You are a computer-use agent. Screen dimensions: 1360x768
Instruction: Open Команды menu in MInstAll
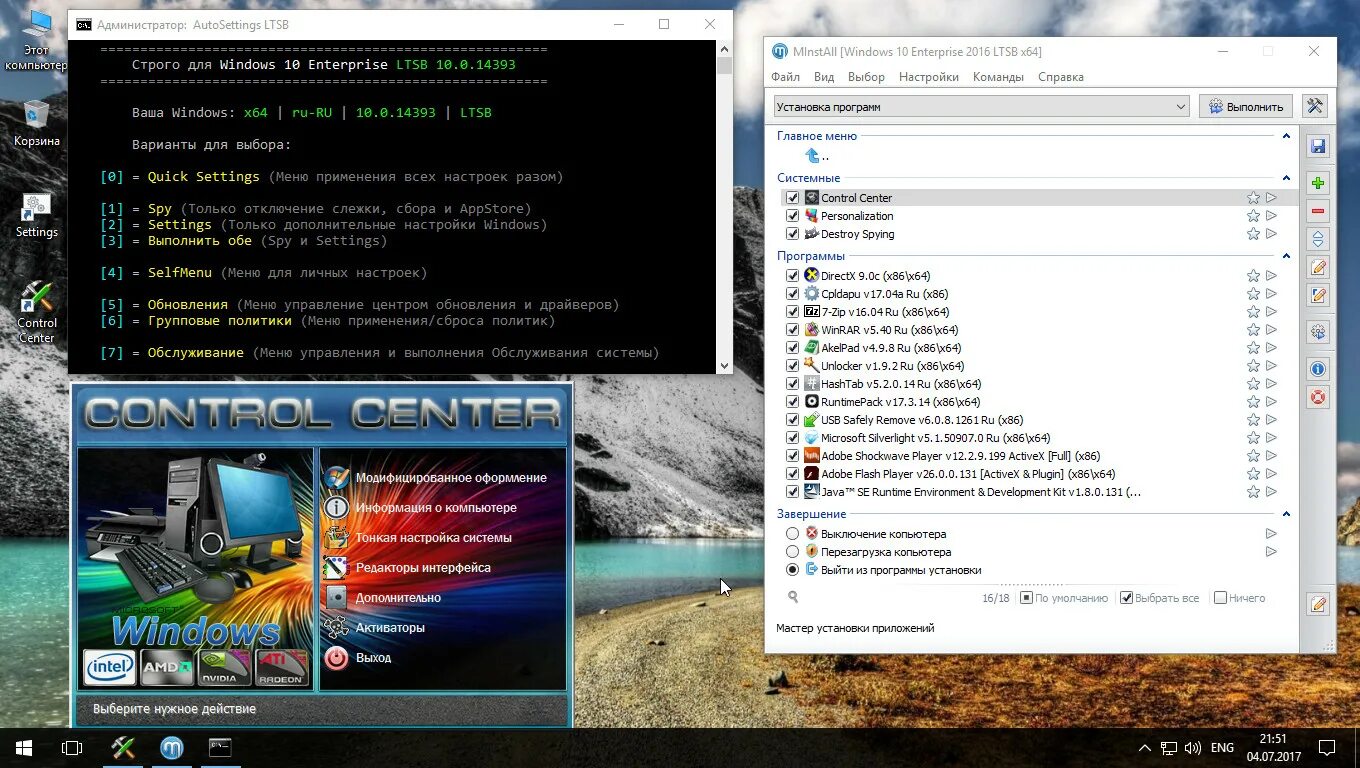[x=998, y=77]
